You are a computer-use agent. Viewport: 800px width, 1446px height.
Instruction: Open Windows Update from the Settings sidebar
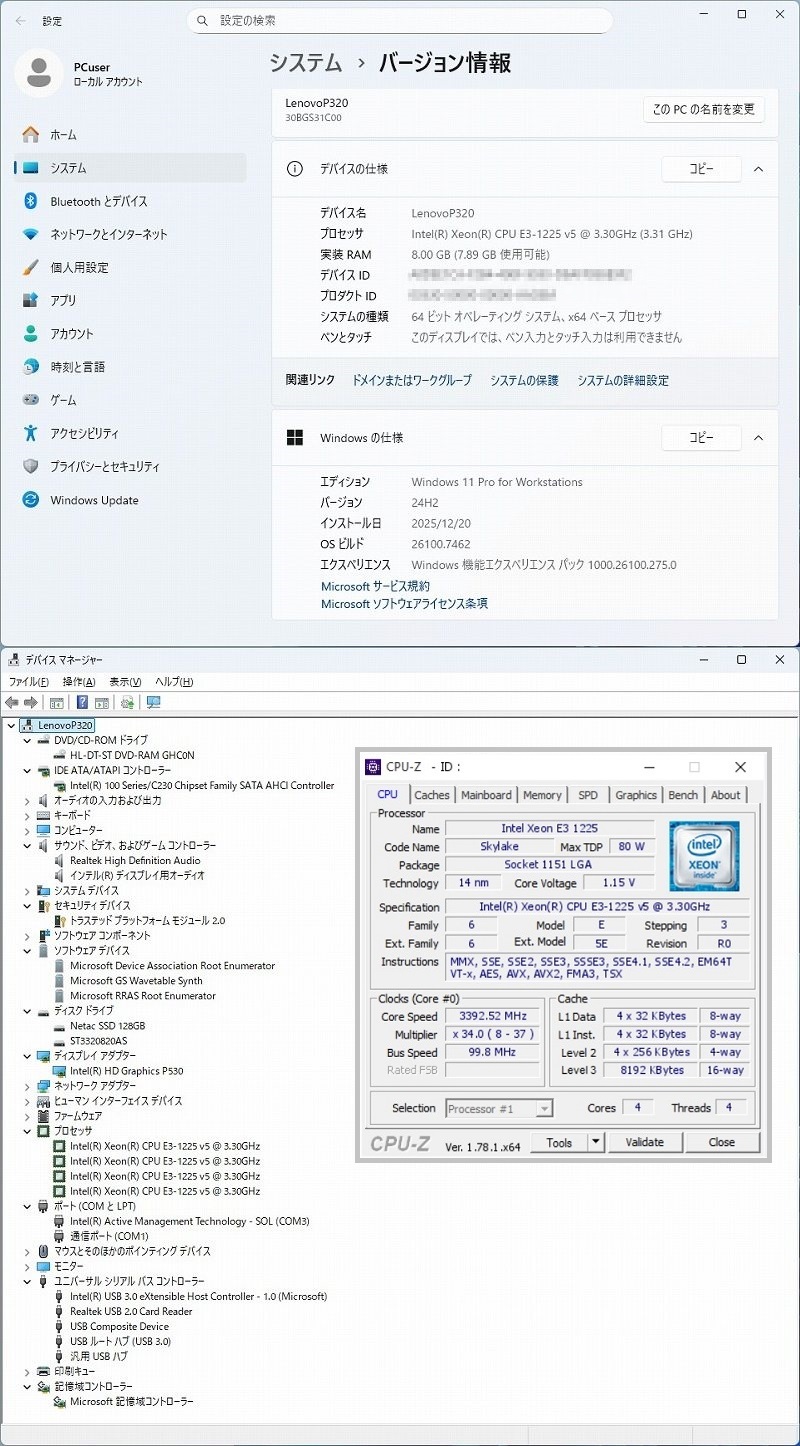coord(95,500)
